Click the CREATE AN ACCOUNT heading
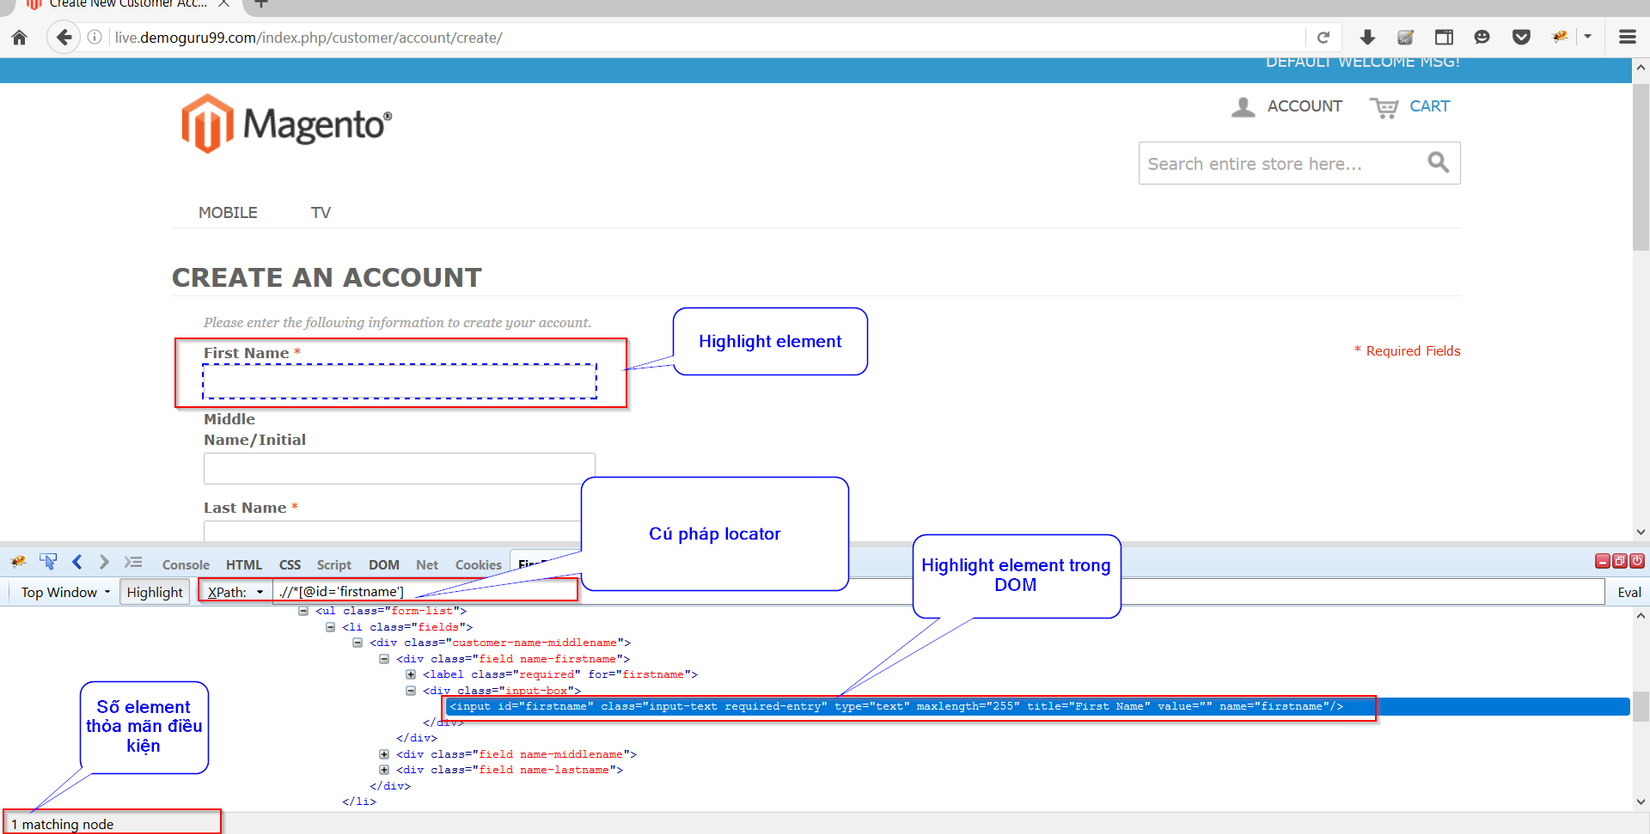Image resolution: width=1650 pixels, height=834 pixels. click(326, 278)
